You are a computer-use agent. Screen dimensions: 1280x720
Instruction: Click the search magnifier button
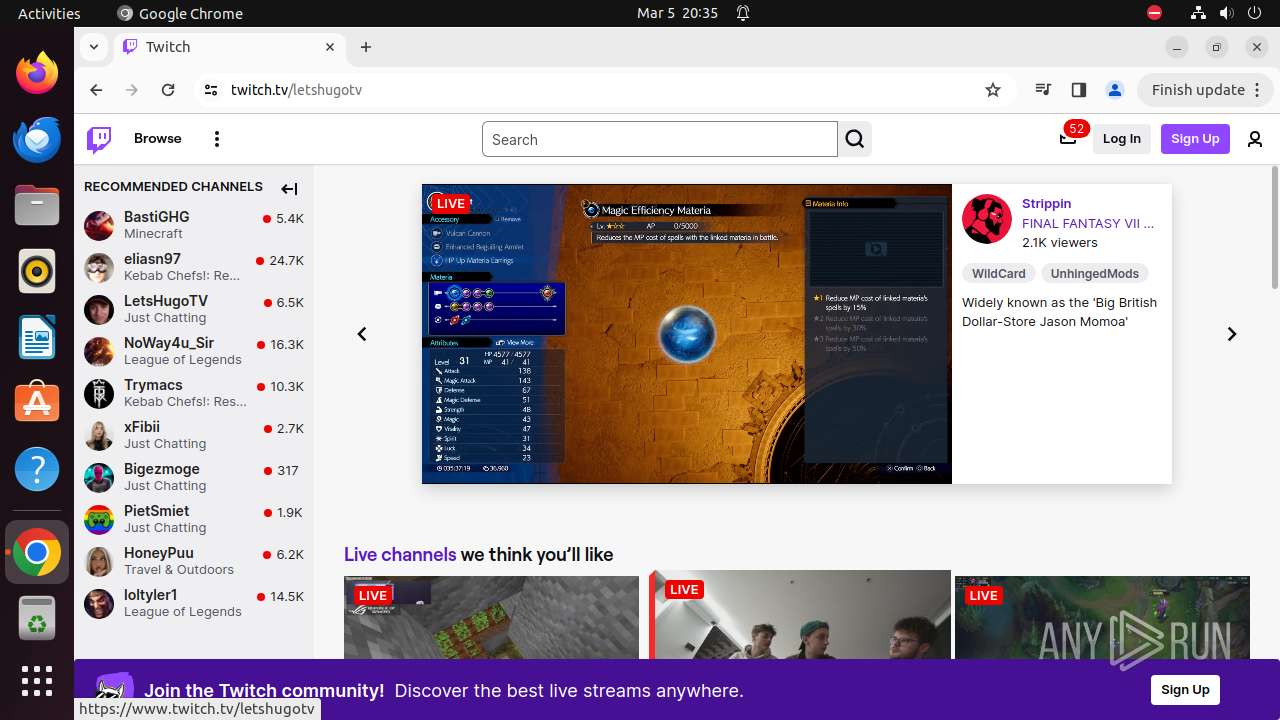point(855,139)
